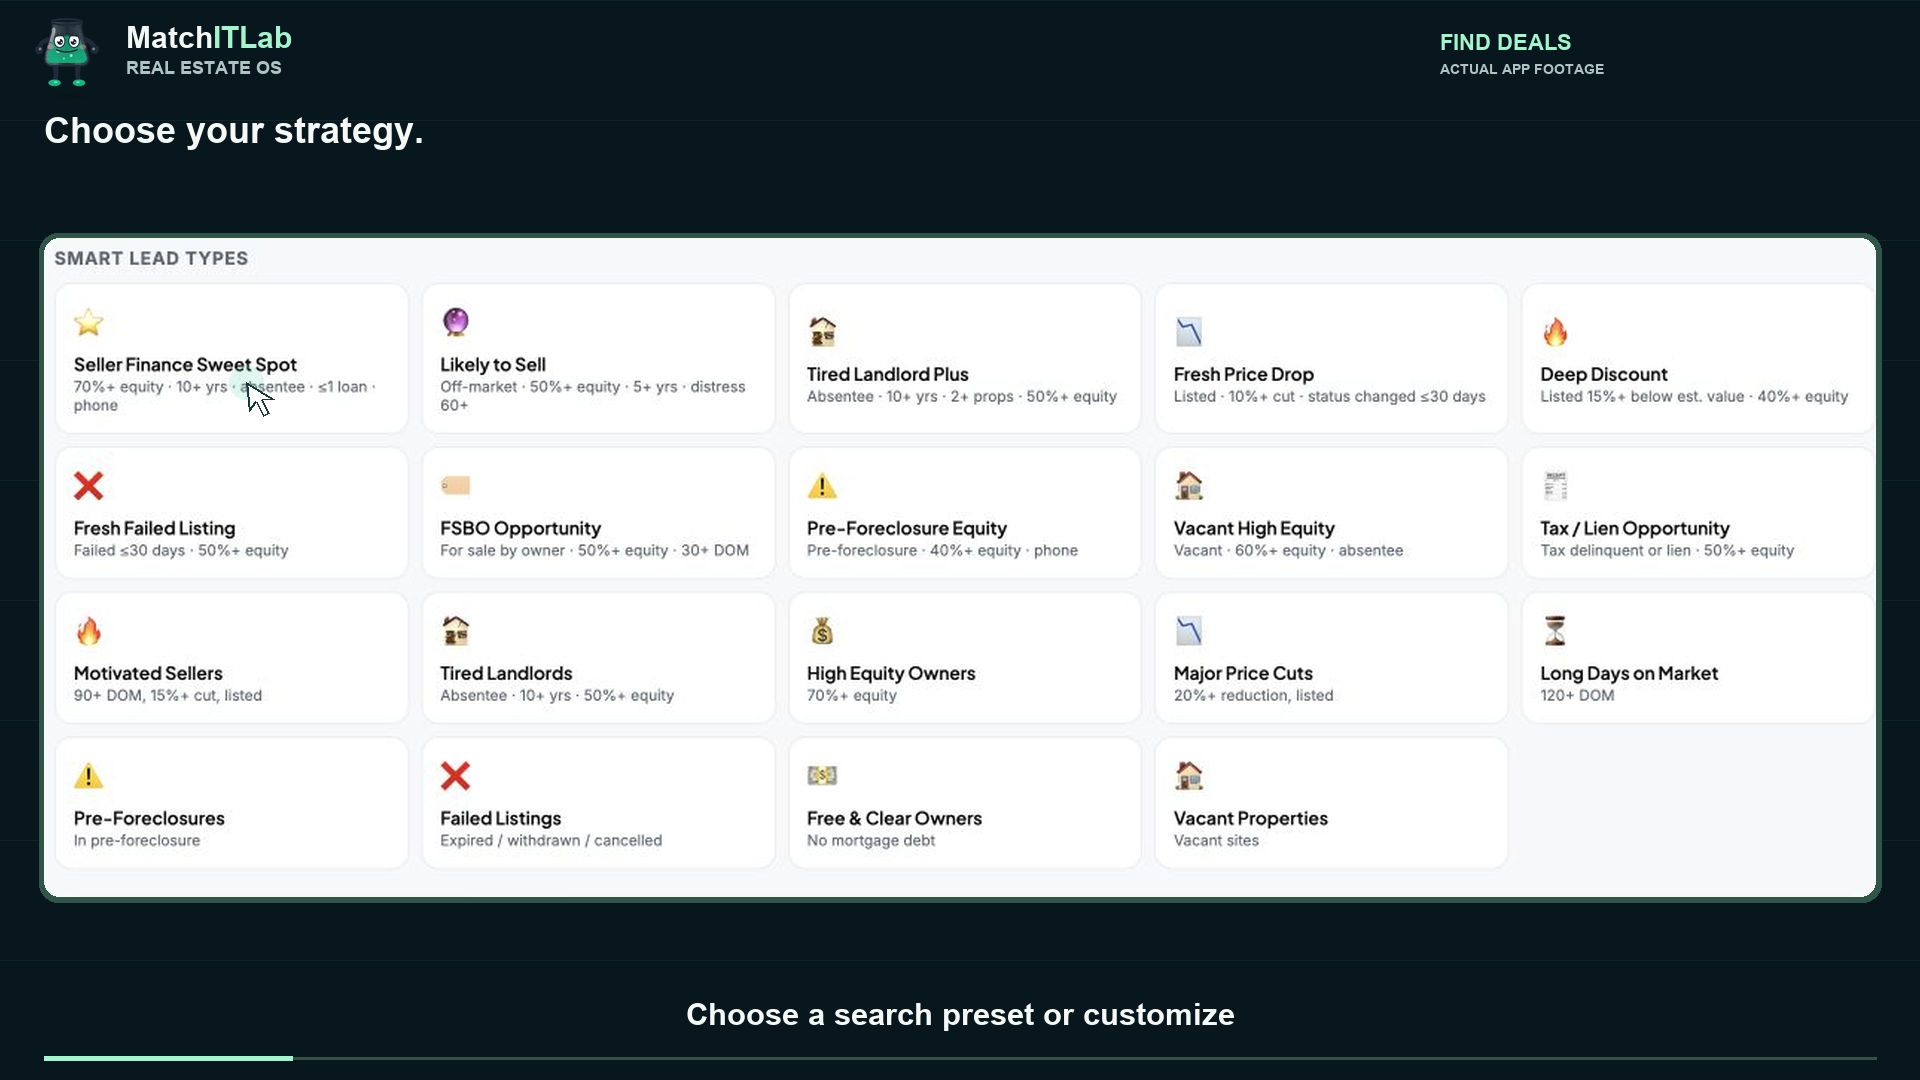Click the crystal ball icon on Likely to Sell

tap(455, 322)
